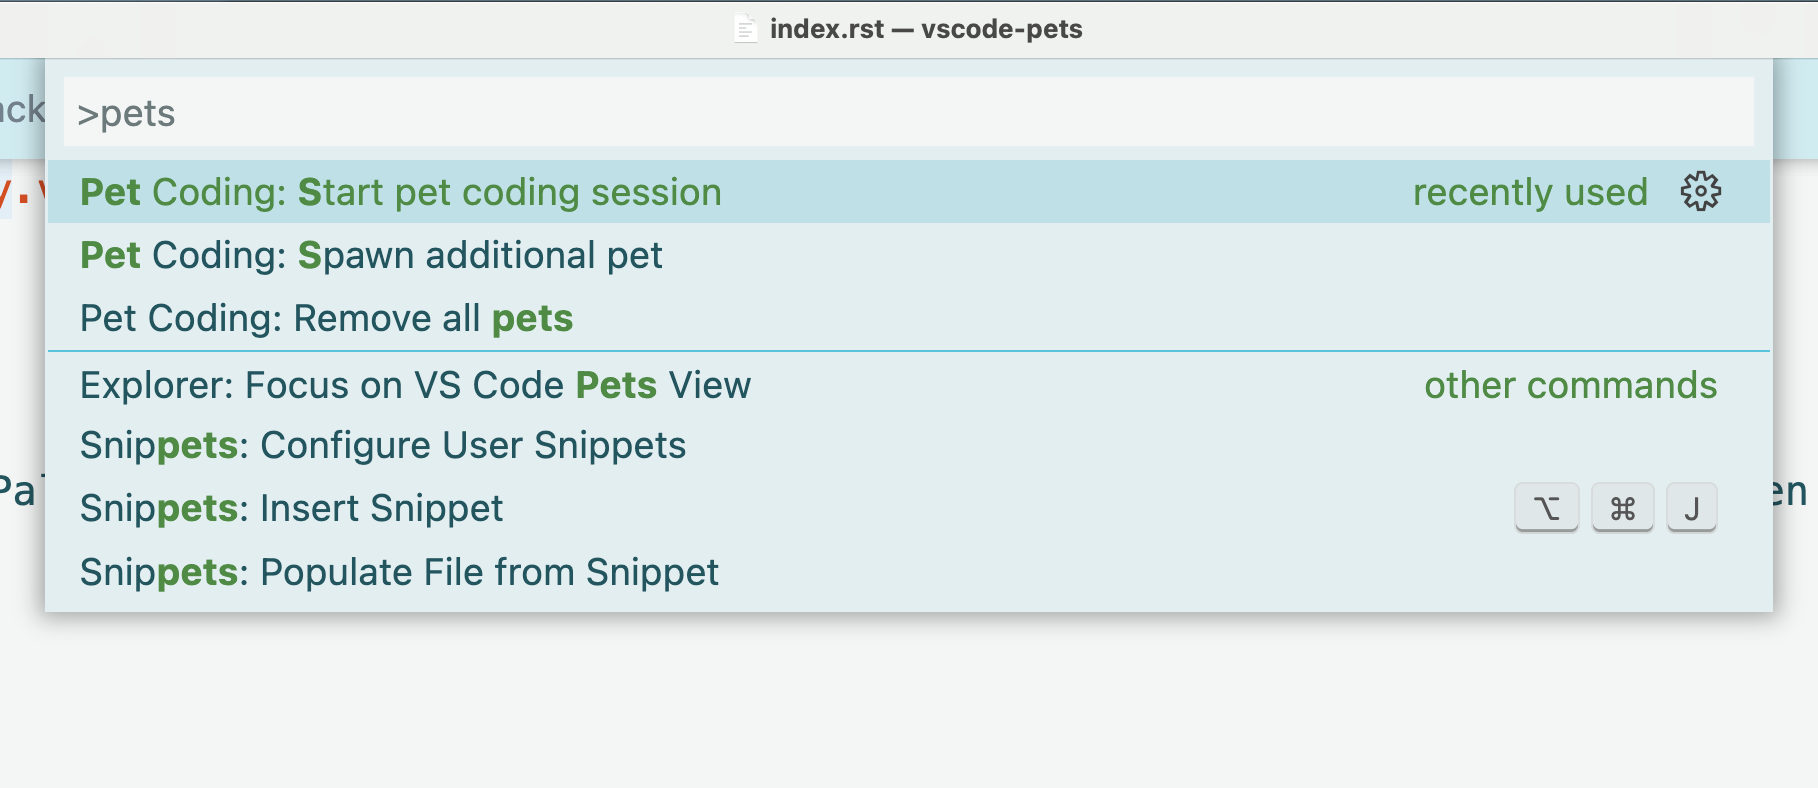Click the gear icon to configure keybinding
1818x788 pixels.
coord(1700,192)
